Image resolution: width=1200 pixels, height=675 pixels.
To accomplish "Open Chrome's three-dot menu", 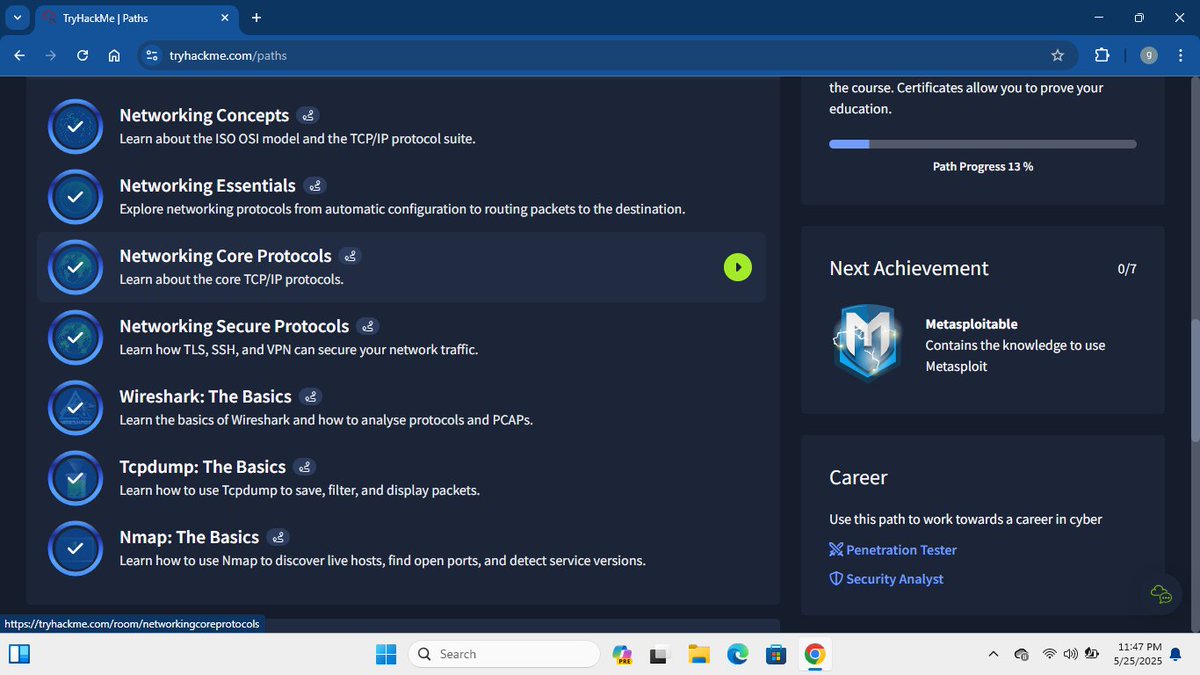I will [1181, 55].
